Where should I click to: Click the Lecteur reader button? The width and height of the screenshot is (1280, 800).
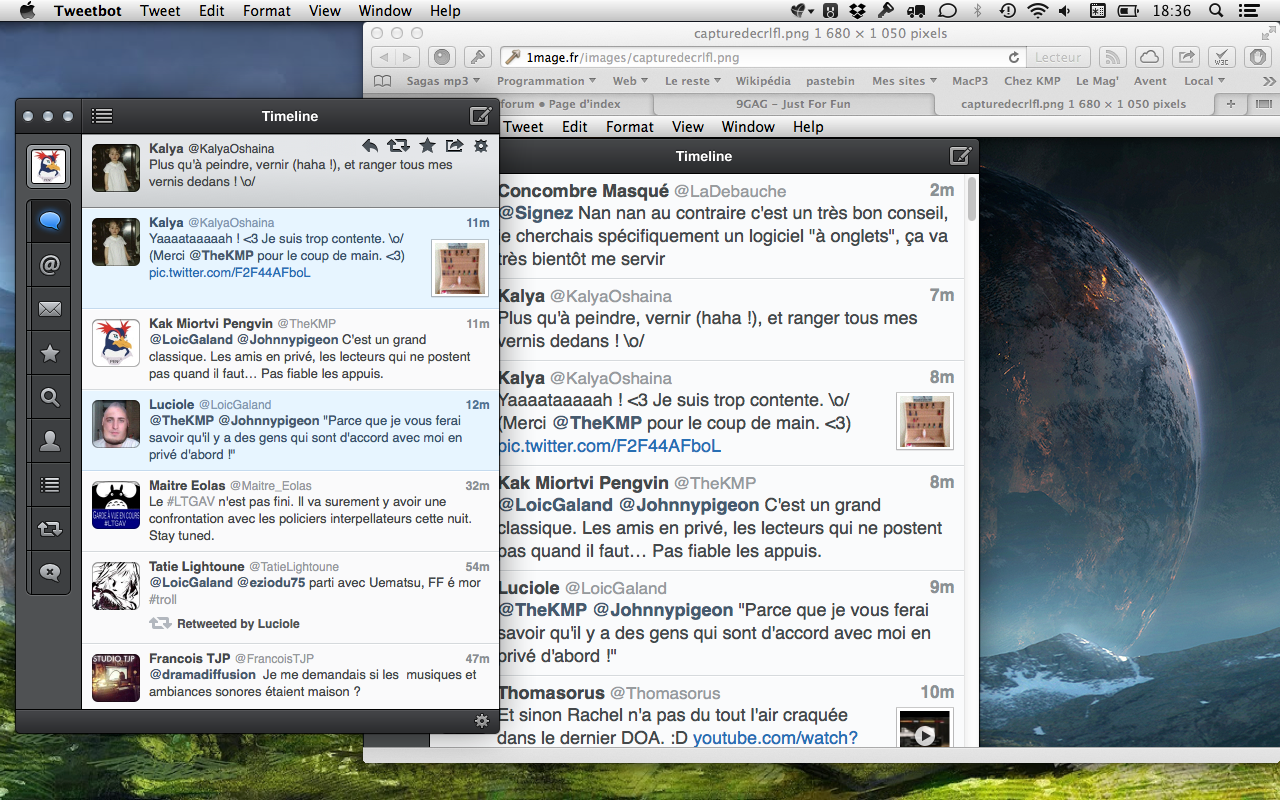click(1057, 57)
